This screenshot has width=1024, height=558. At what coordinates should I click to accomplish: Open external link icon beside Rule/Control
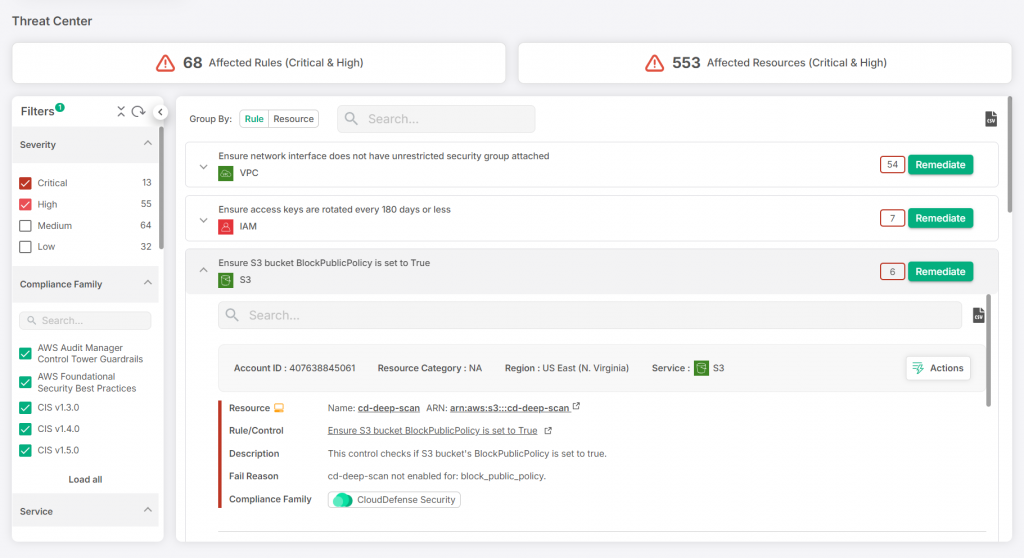click(547, 431)
